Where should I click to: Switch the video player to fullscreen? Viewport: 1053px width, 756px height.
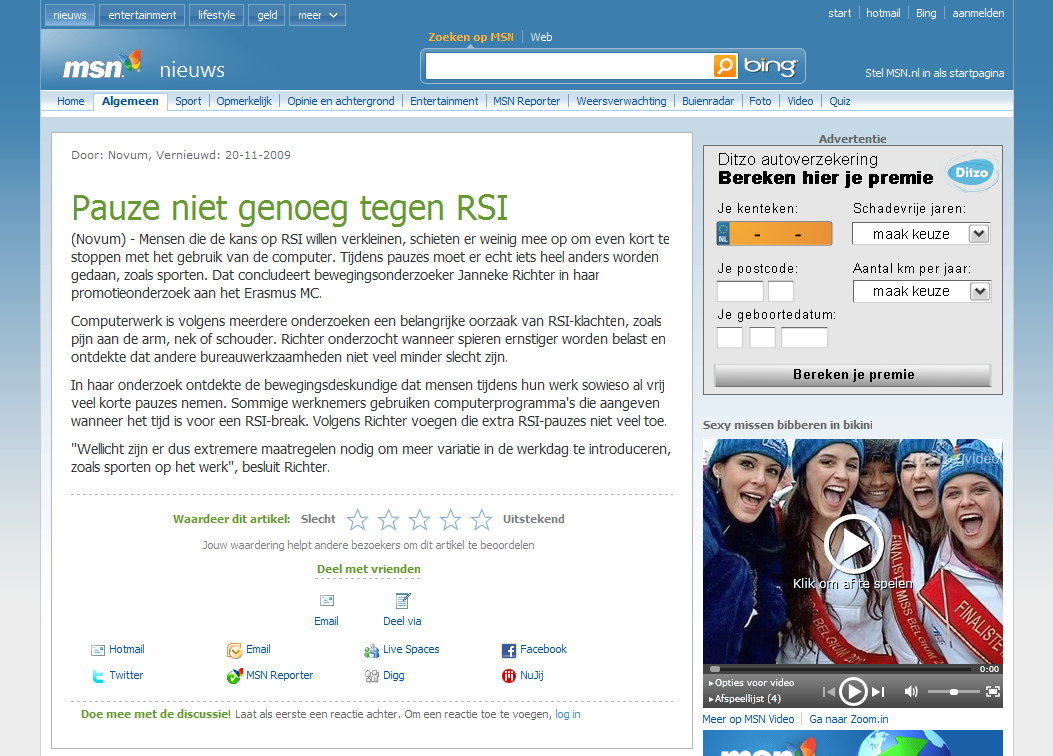coord(992,691)
